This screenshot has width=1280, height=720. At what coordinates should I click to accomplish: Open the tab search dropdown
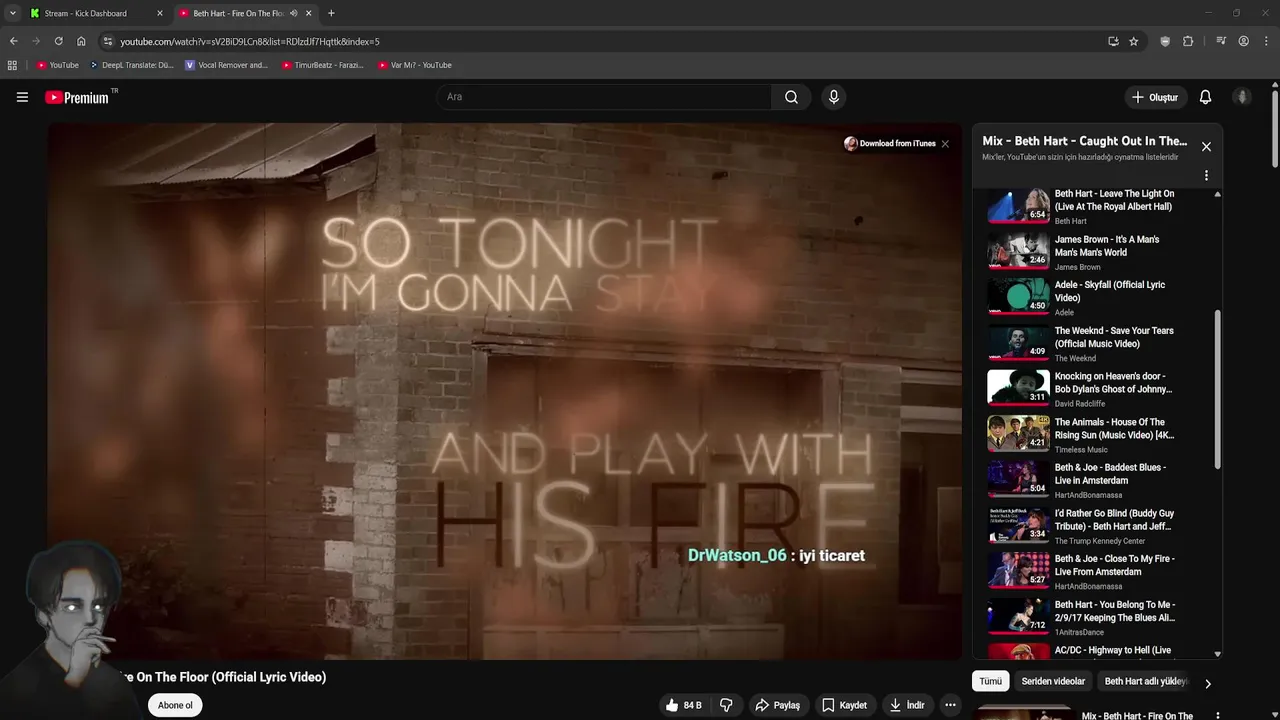pyautogui.click(x=12, y=13)
